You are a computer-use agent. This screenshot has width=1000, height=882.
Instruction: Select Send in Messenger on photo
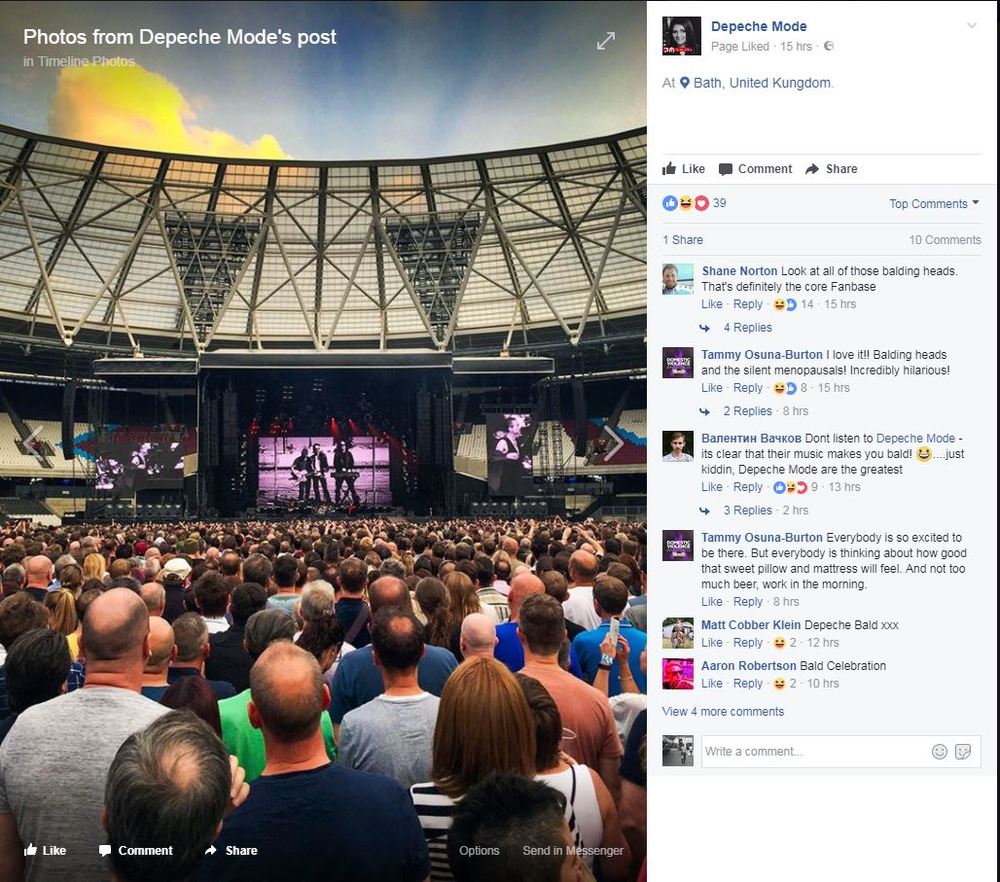[x=573, y=850]
